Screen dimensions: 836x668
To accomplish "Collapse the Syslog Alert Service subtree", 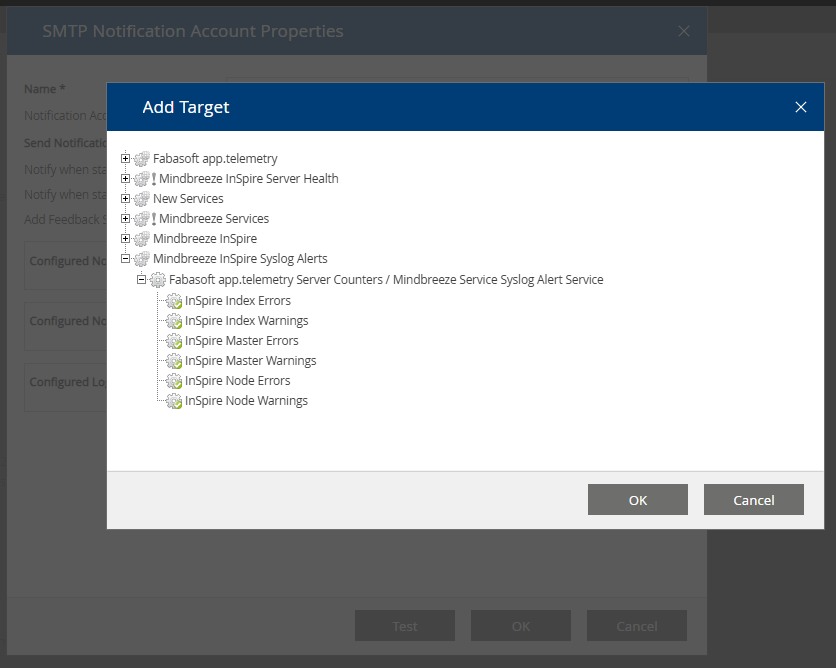I will pos(142,280).
